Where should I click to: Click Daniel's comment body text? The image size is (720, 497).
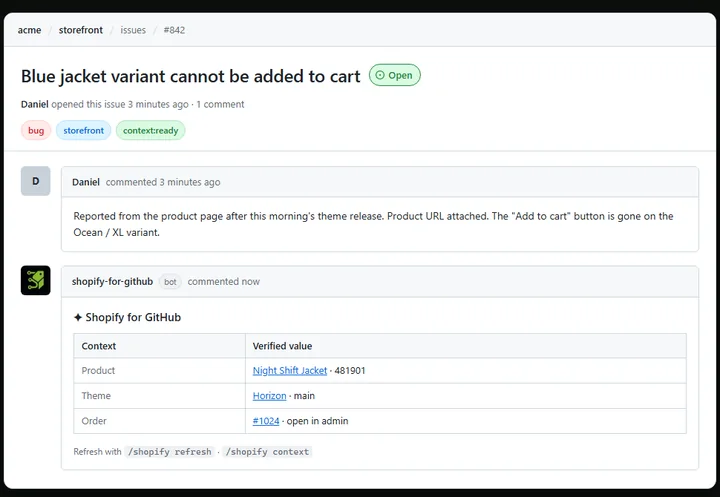(373, 224)
